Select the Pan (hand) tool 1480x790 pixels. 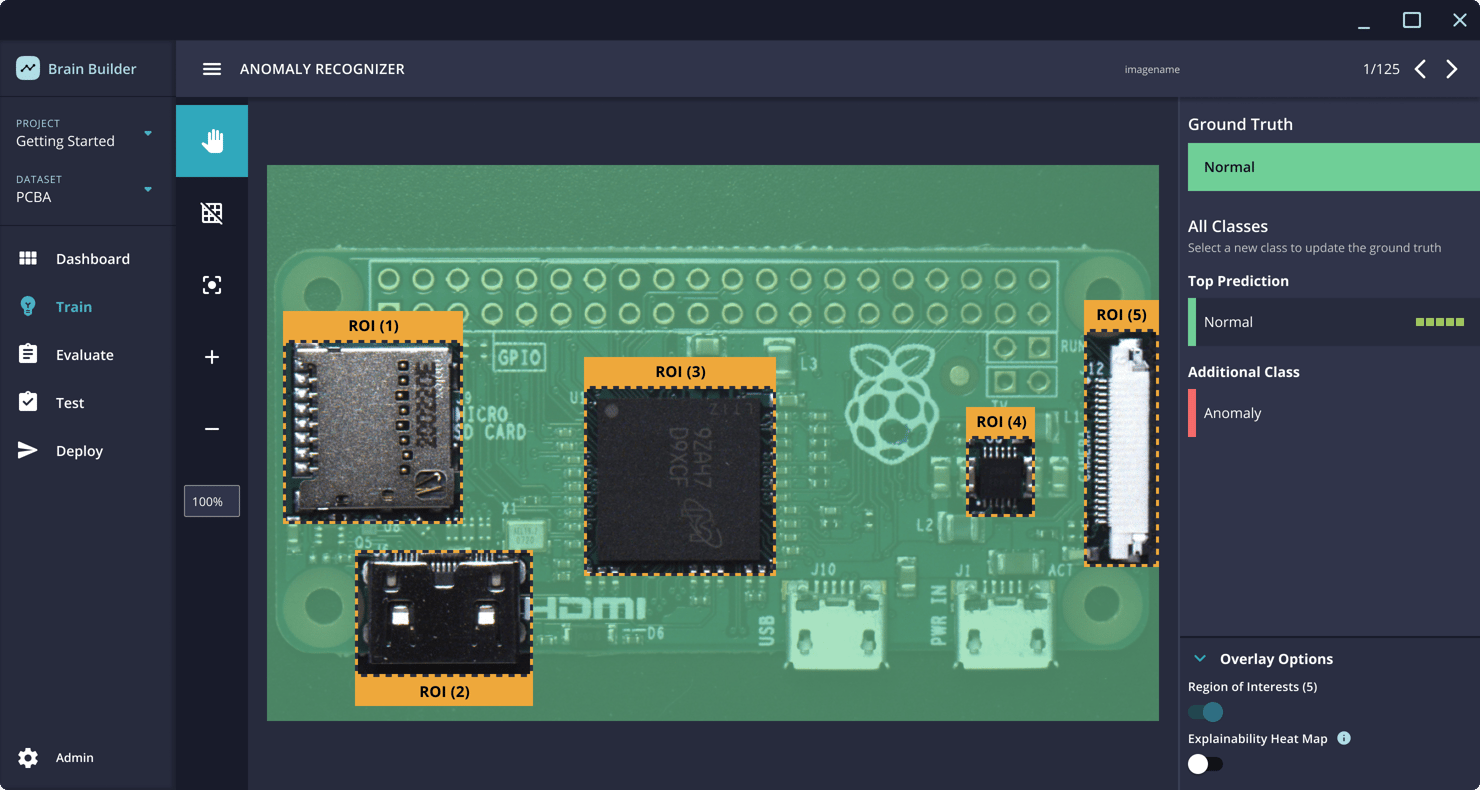click(211, 140)
